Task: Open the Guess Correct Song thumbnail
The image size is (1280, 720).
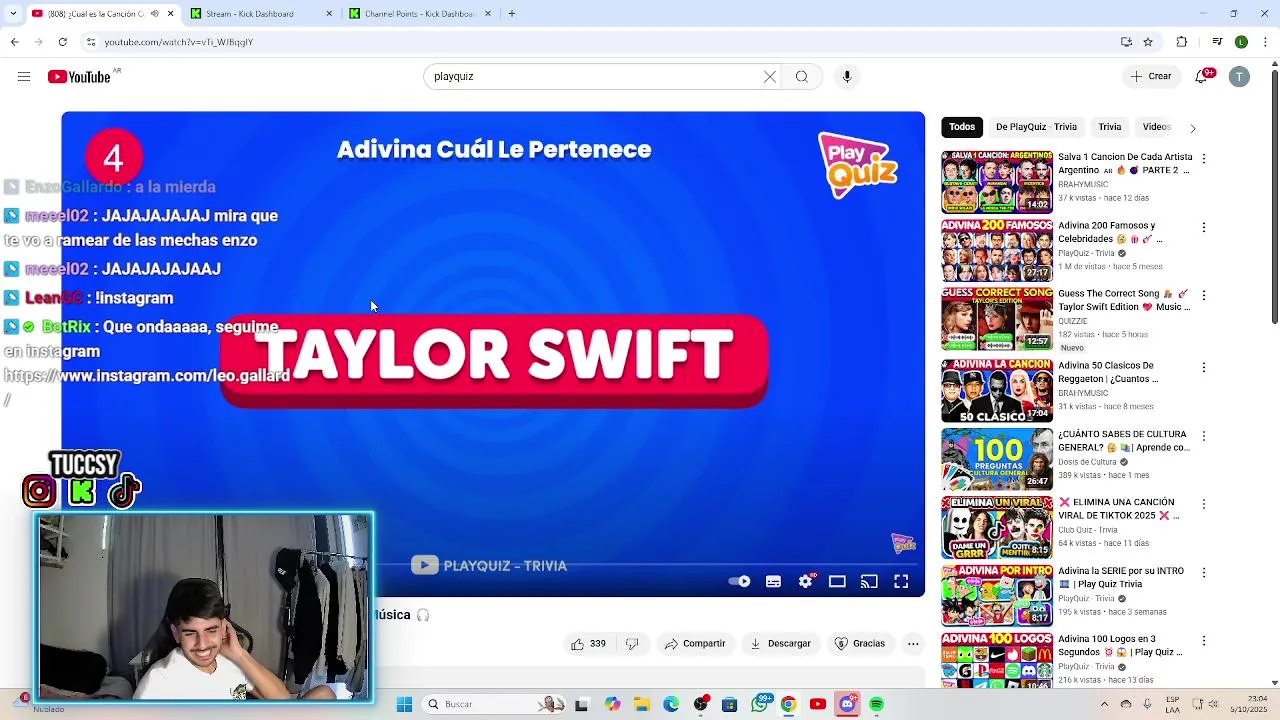Action: tap(997, 318)
